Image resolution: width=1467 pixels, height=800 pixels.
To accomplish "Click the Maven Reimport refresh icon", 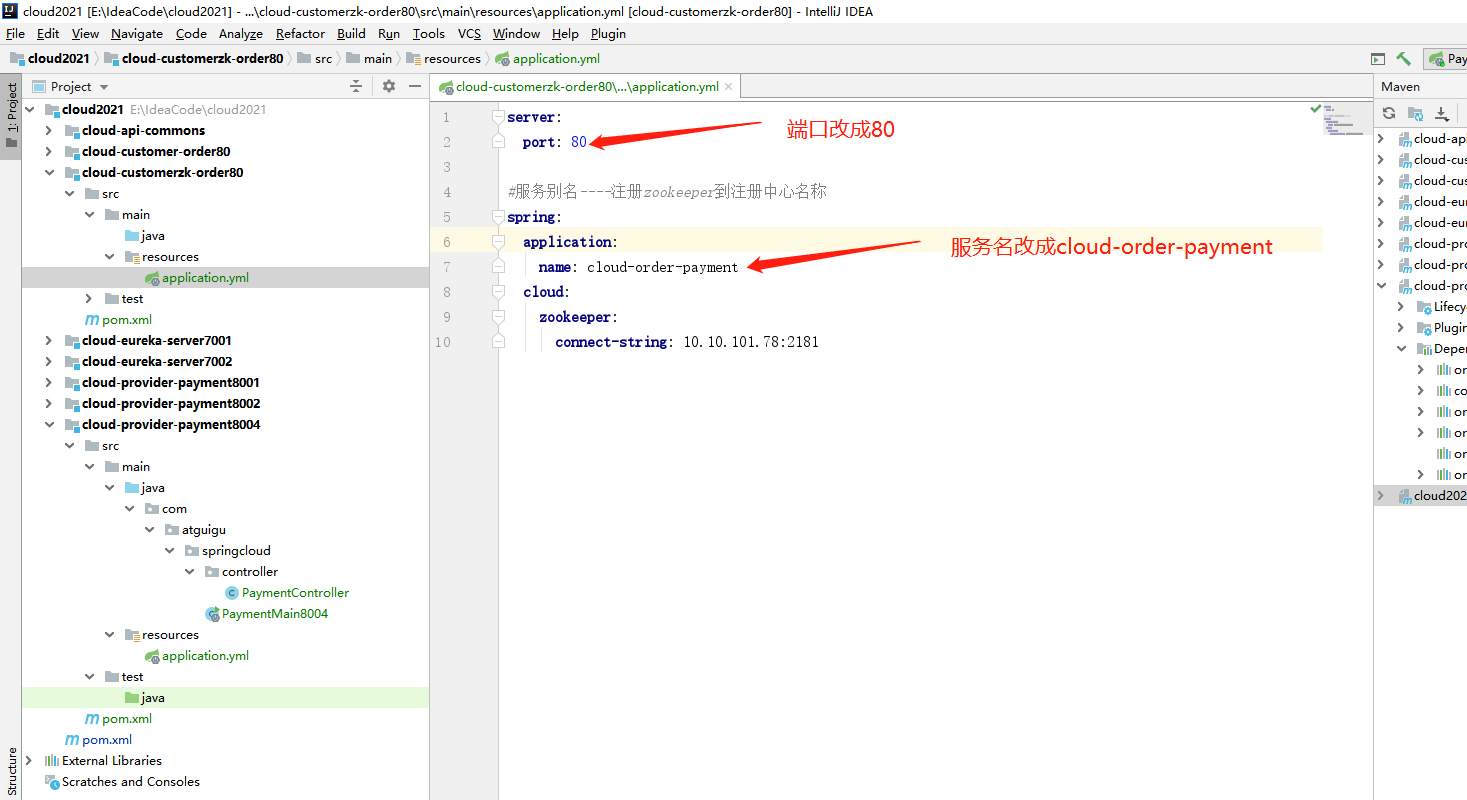I will 1389,113.
